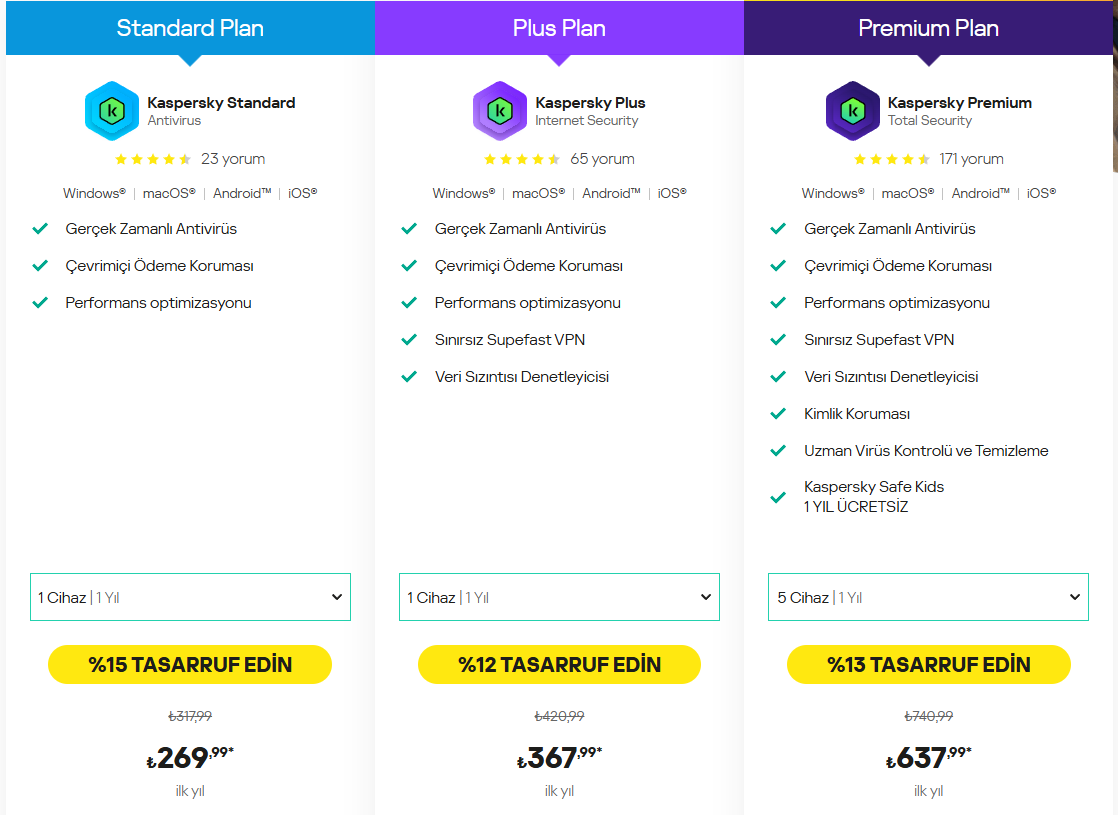
Task: Click the Kaspersky Plus product title
Action: coord(590,102)
